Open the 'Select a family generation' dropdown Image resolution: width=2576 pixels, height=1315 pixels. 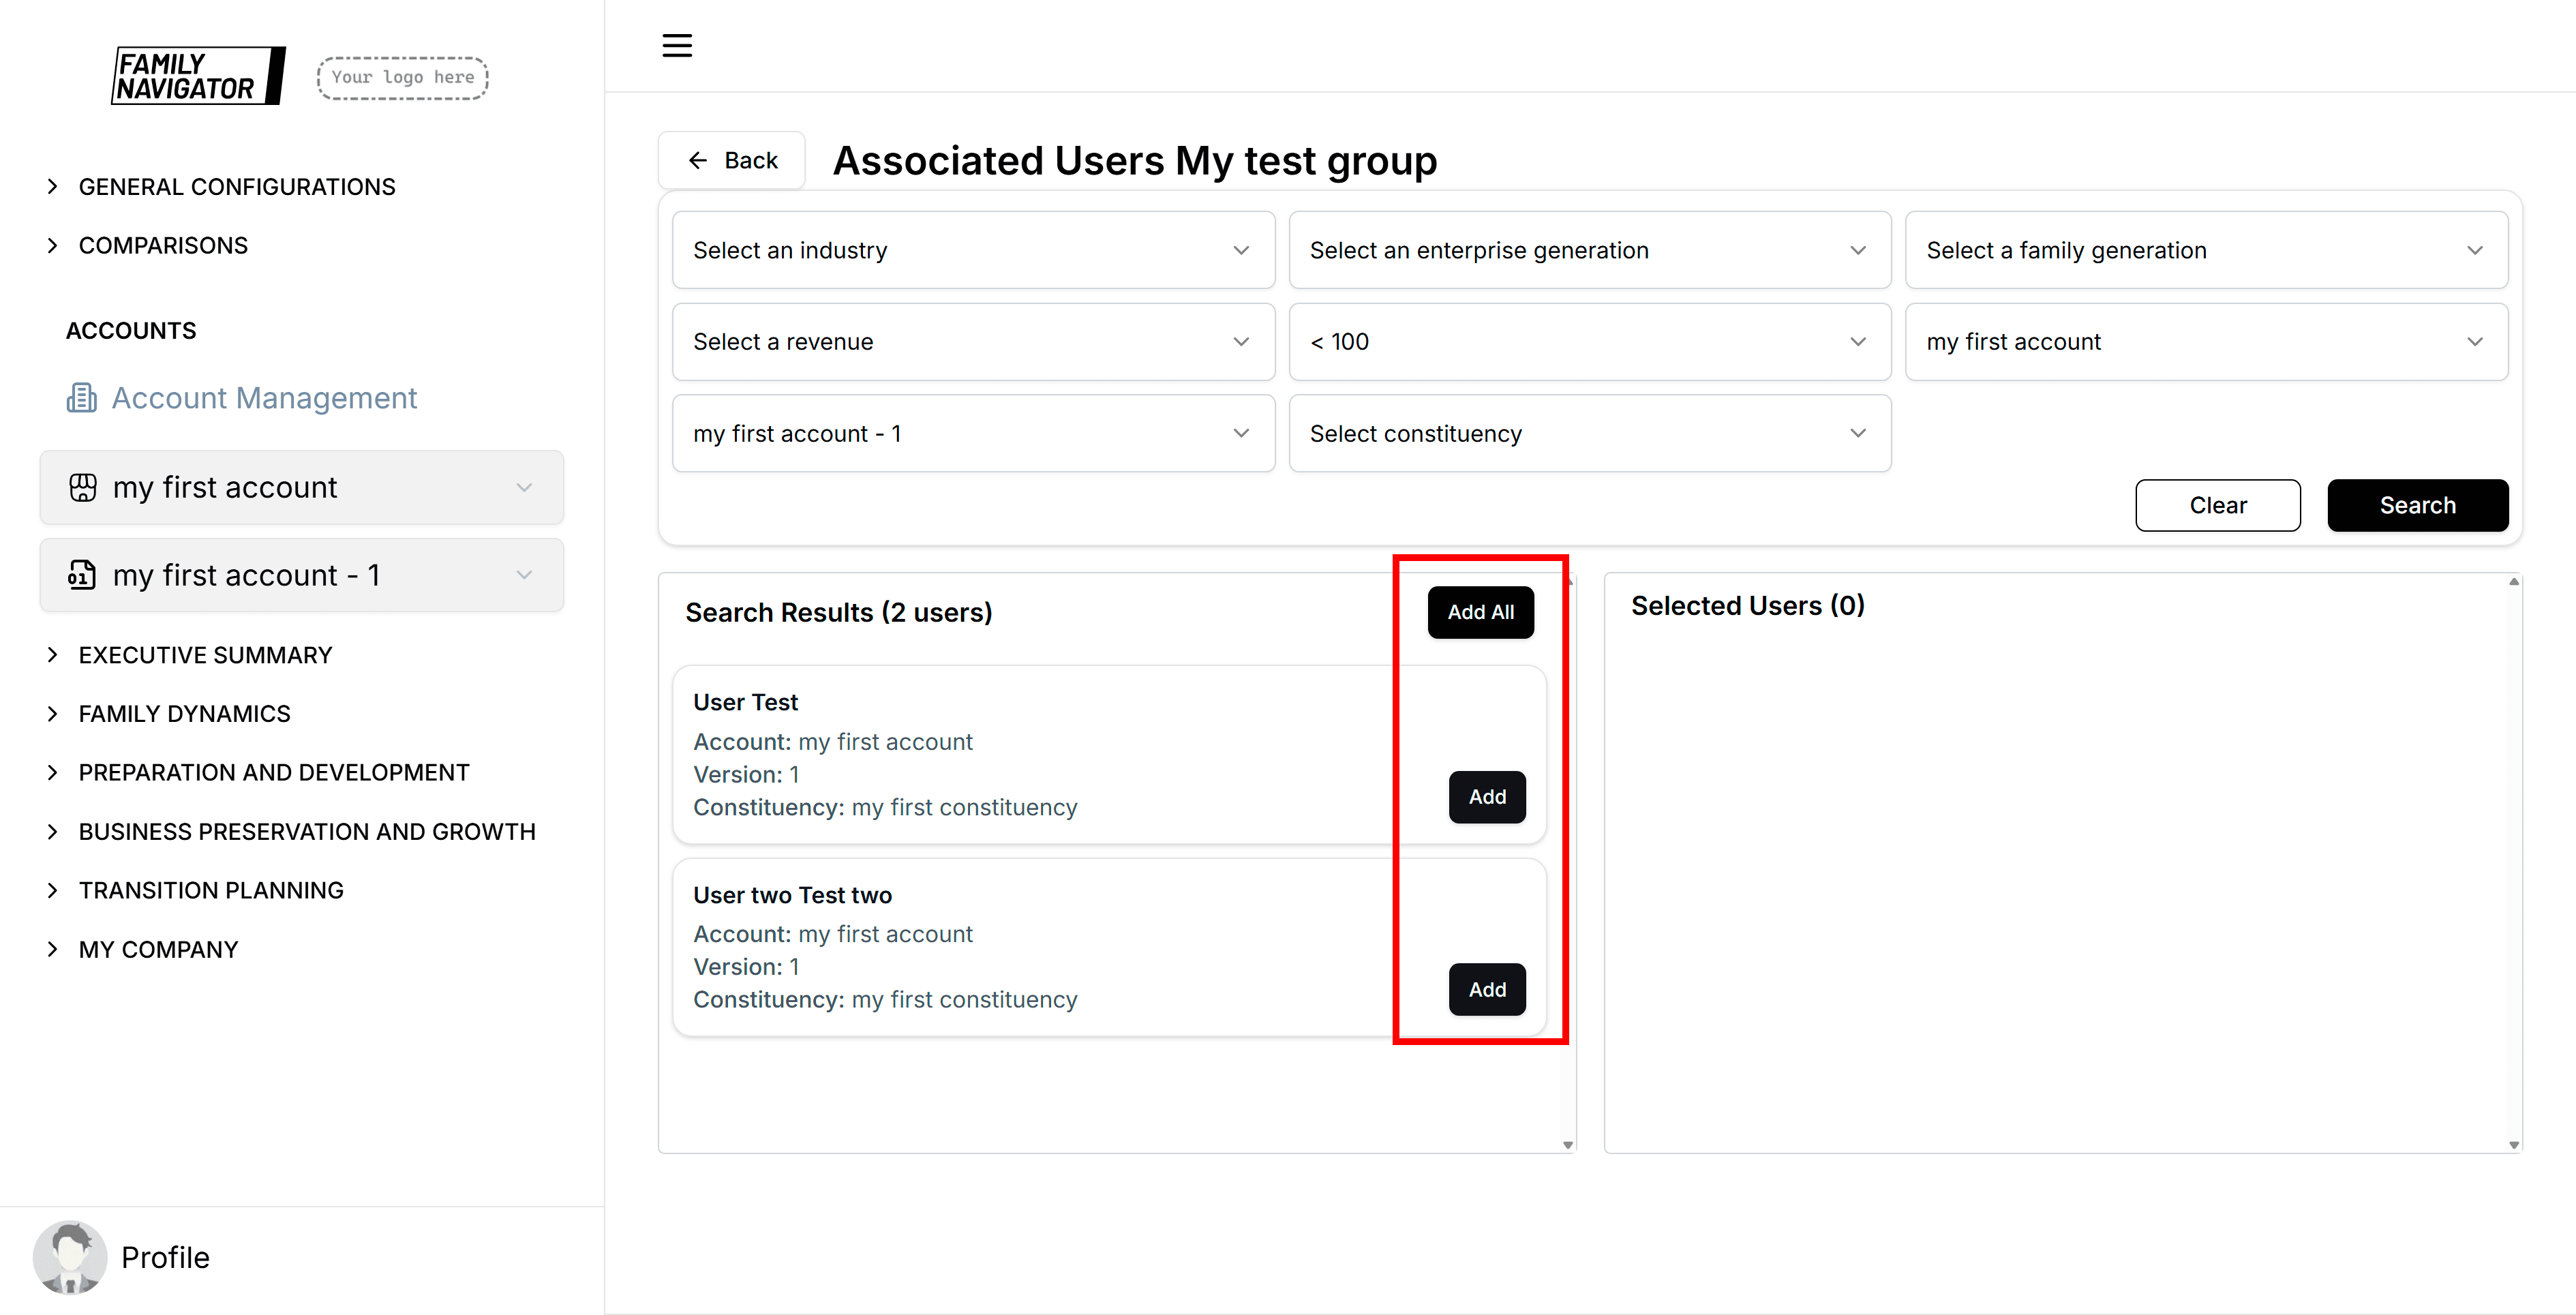coord(2206,249)
